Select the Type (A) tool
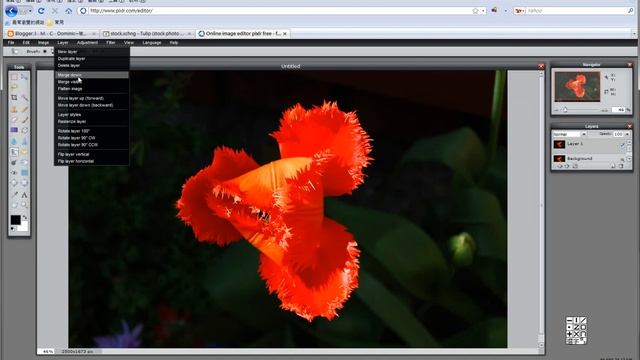The image size is (640, 360). tap(24, 195)
